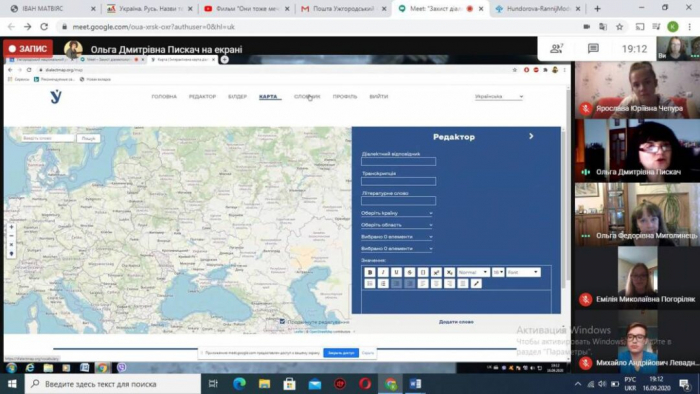Open the Font family dropdown

pyautogui.click(x=523, y=272)
